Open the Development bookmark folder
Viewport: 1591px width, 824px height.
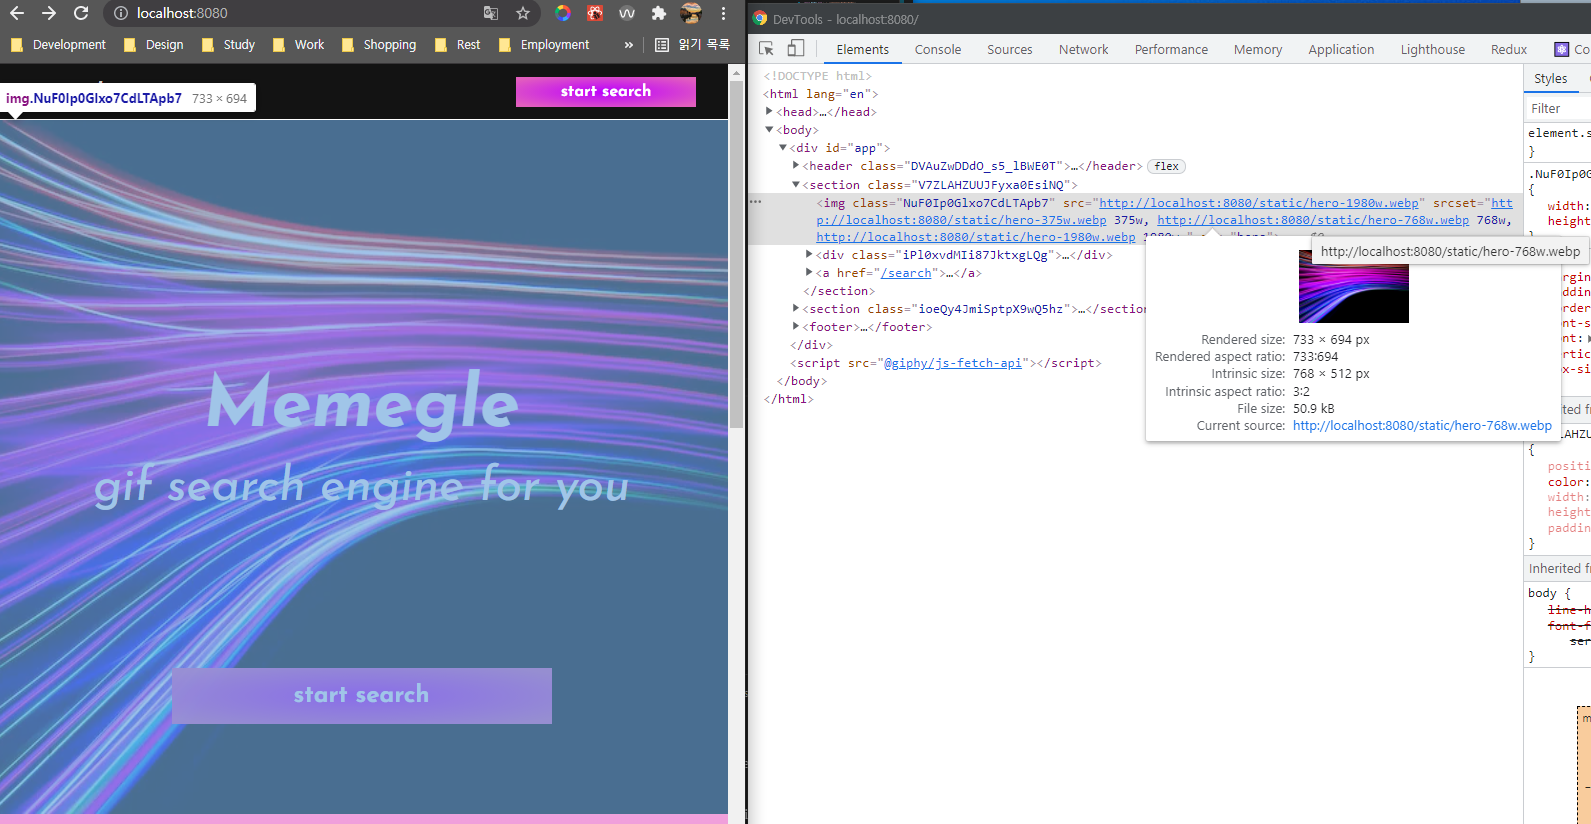58,45
